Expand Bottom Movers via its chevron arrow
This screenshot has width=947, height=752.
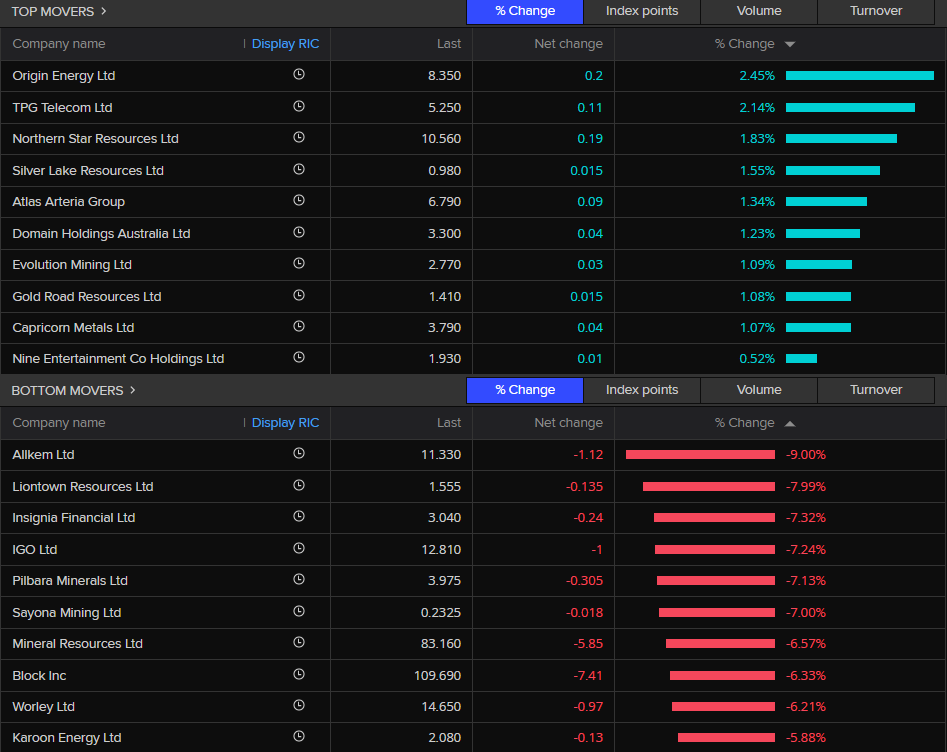click(133, 390)
